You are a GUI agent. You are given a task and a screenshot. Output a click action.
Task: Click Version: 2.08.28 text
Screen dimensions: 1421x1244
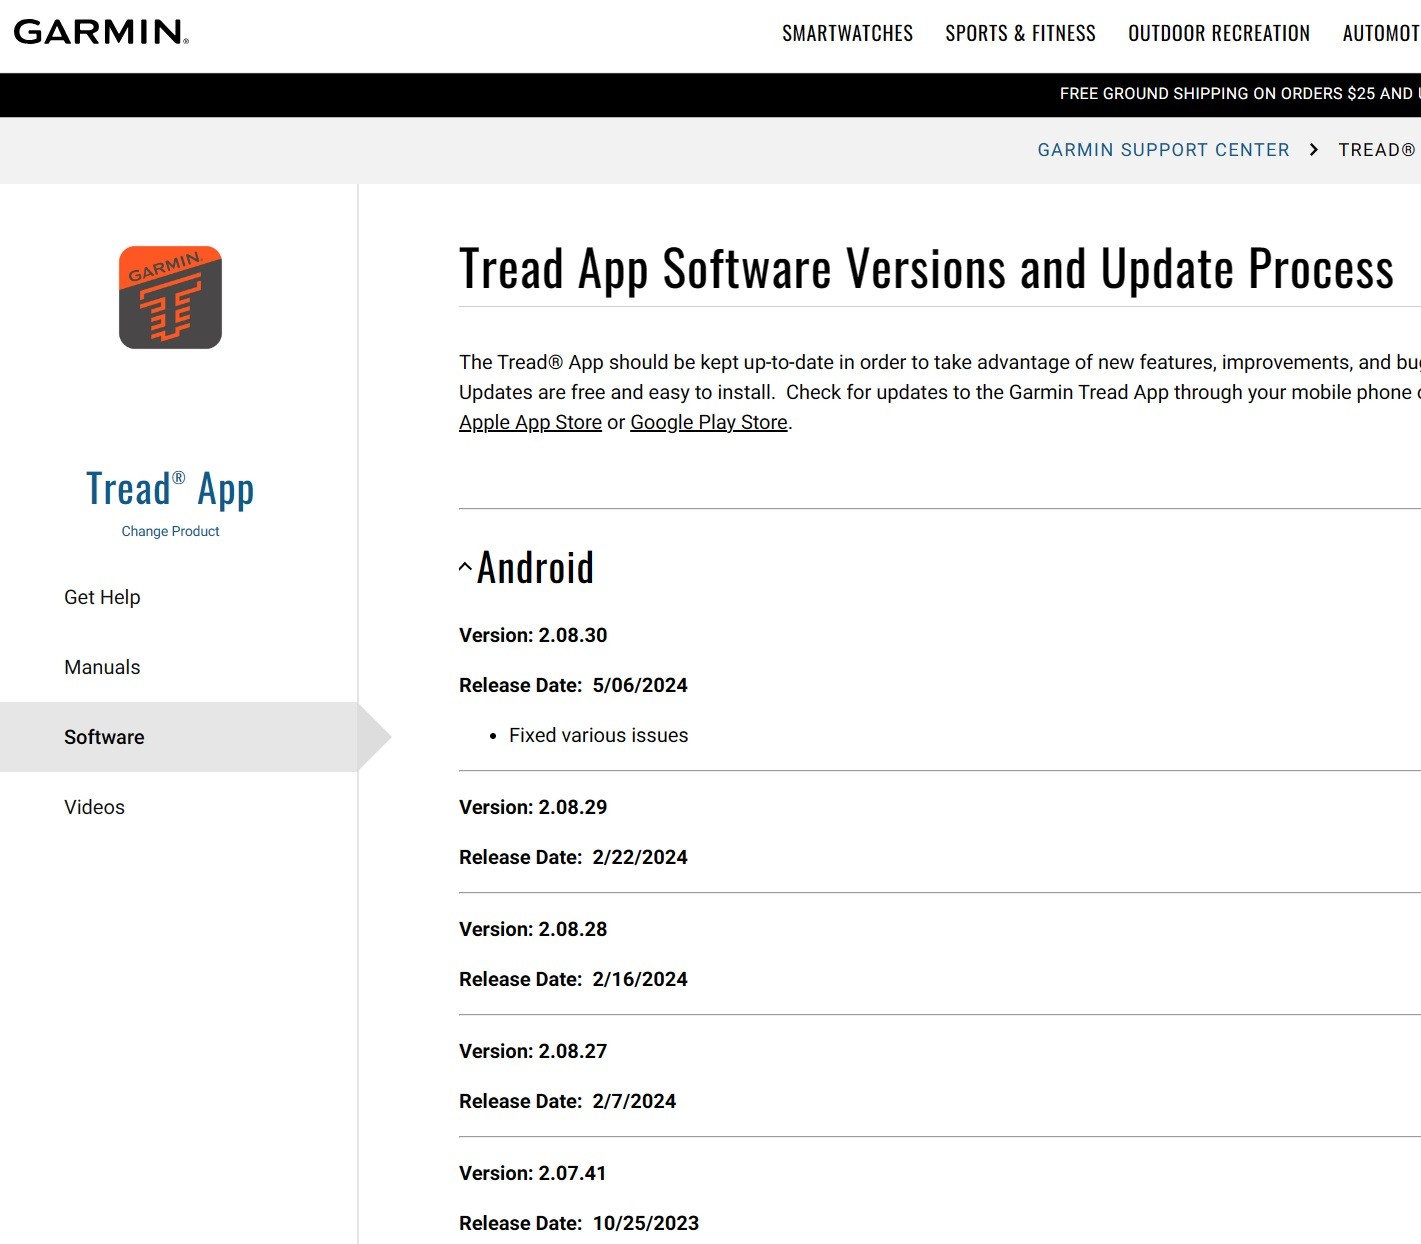[533, 929]
